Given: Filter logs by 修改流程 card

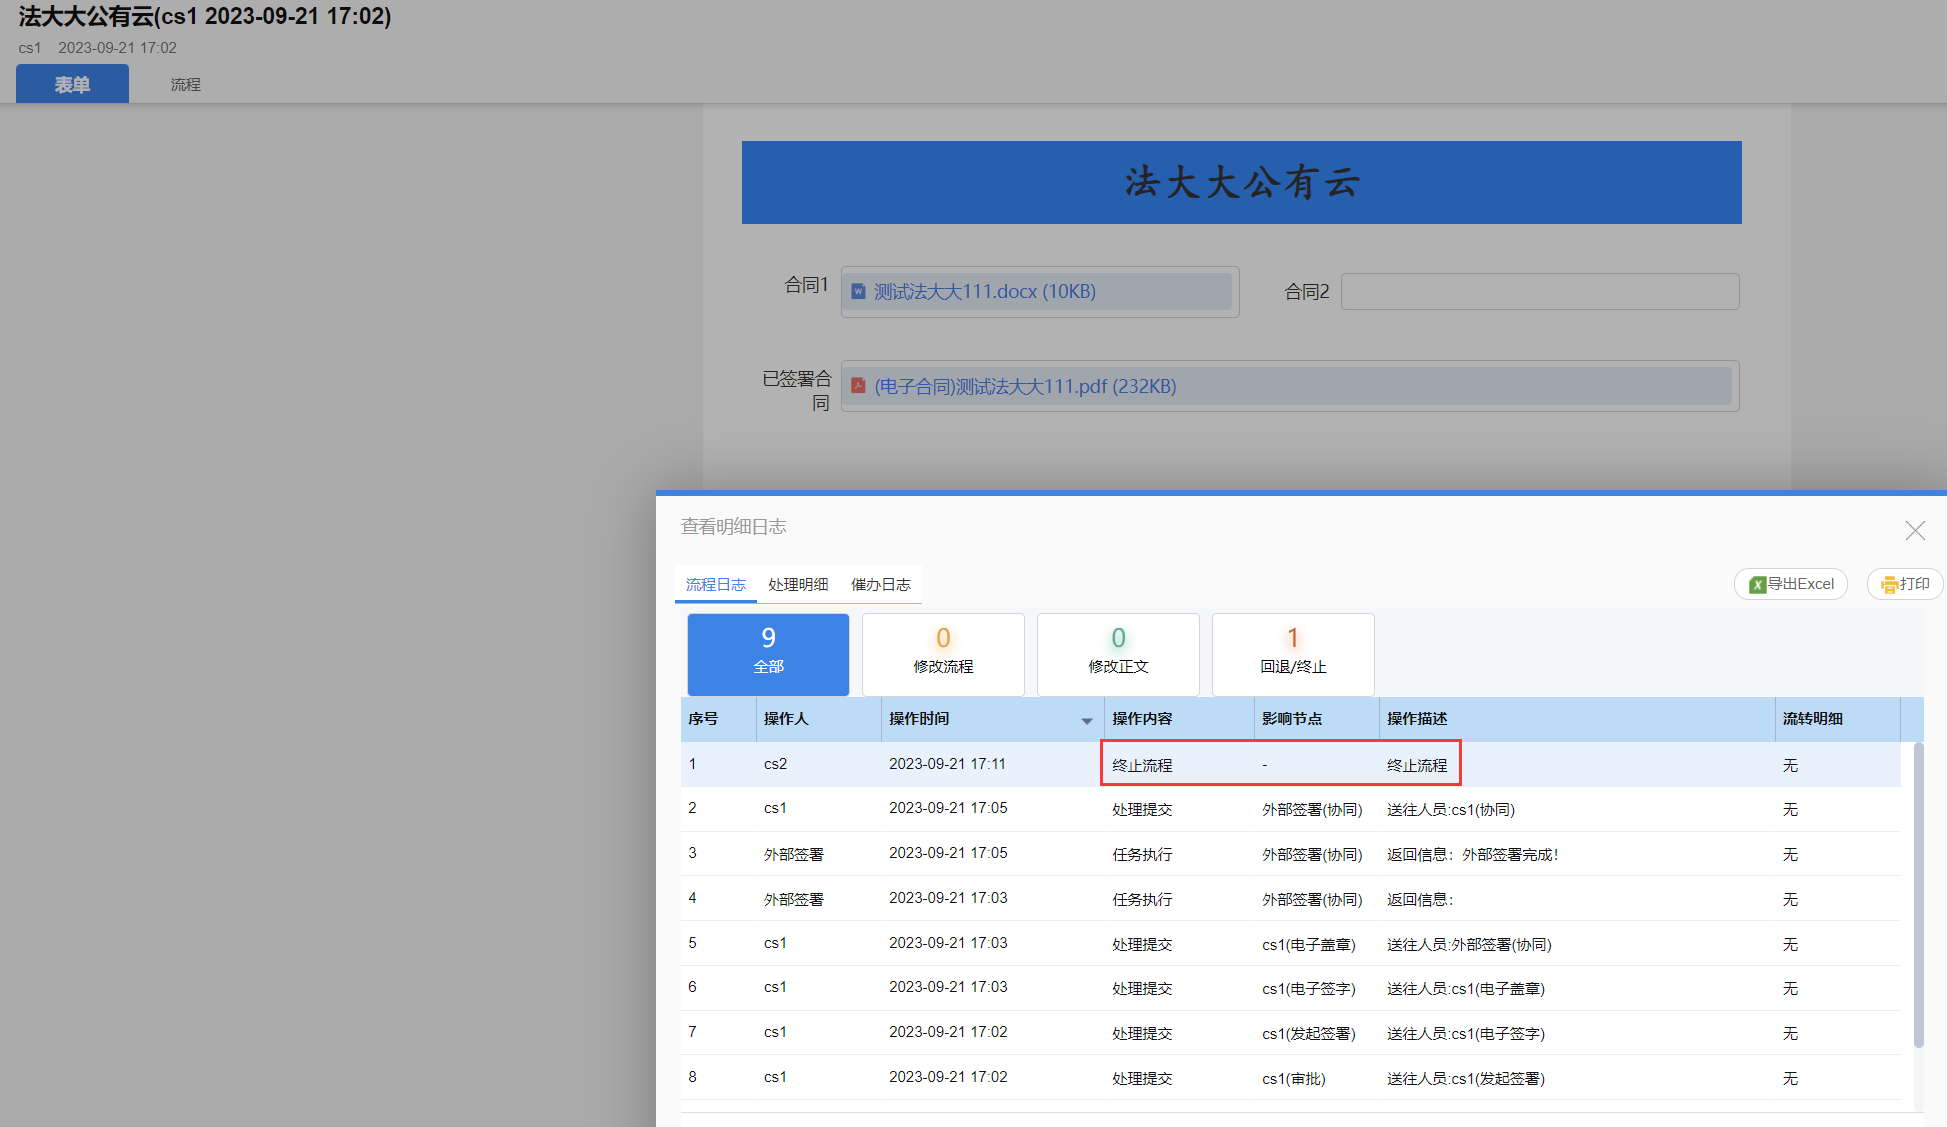Looking at the screenshot, I should click(x=942, y=654).
